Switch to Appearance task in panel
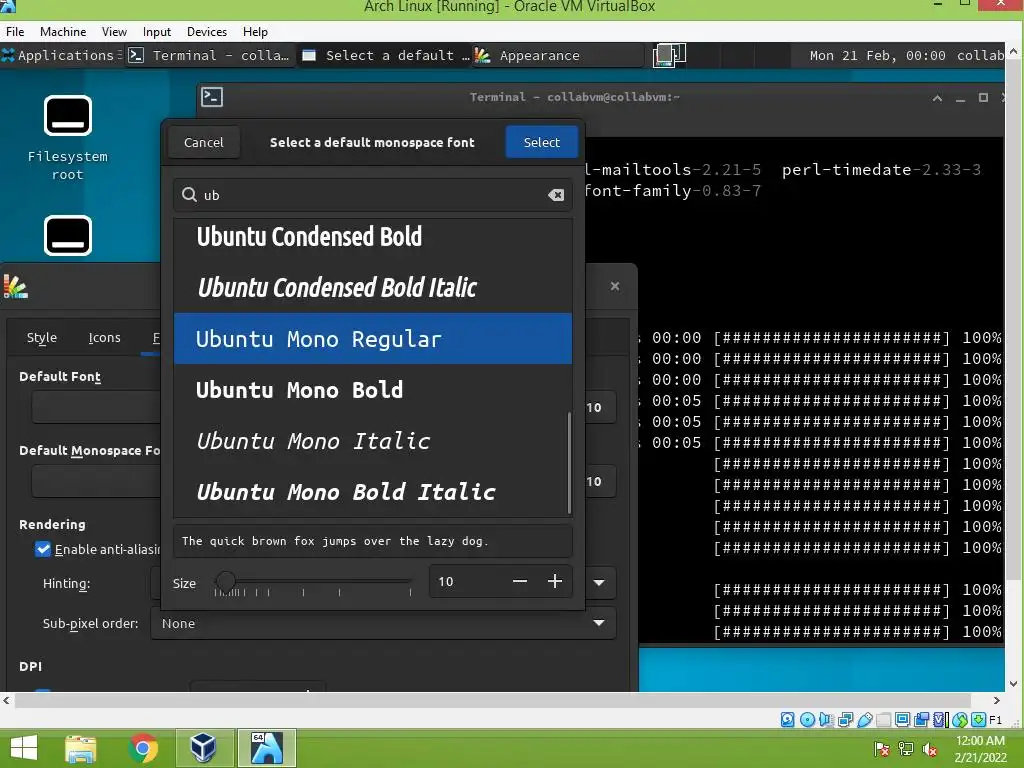Image resolution: width=1024 pixels, height=768 pixels. [558, 55]
